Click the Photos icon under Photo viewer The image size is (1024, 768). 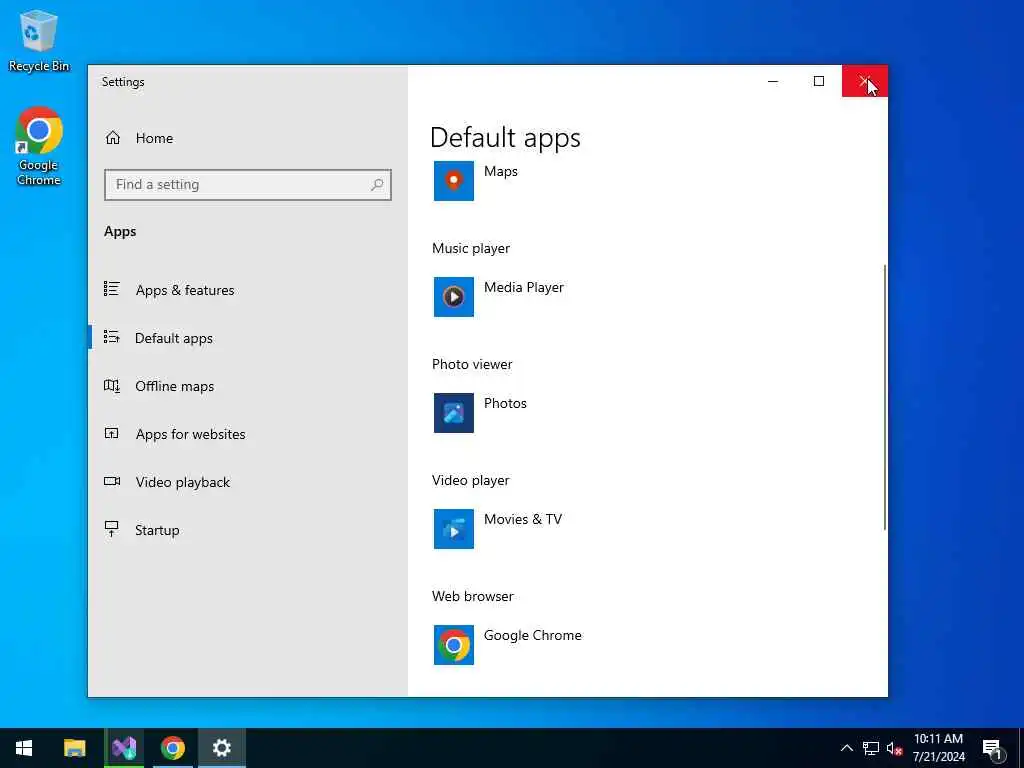(x=453, y=413)
